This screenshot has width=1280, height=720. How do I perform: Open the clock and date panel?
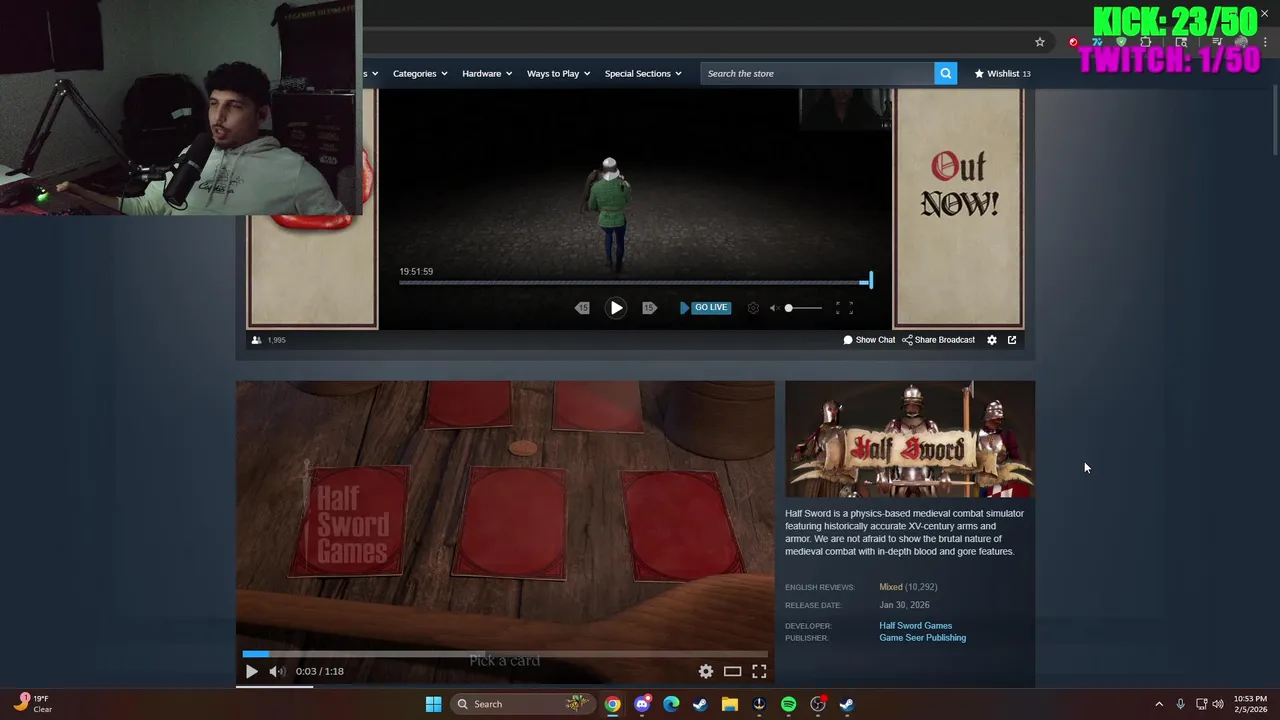[x=1250, y=704]
